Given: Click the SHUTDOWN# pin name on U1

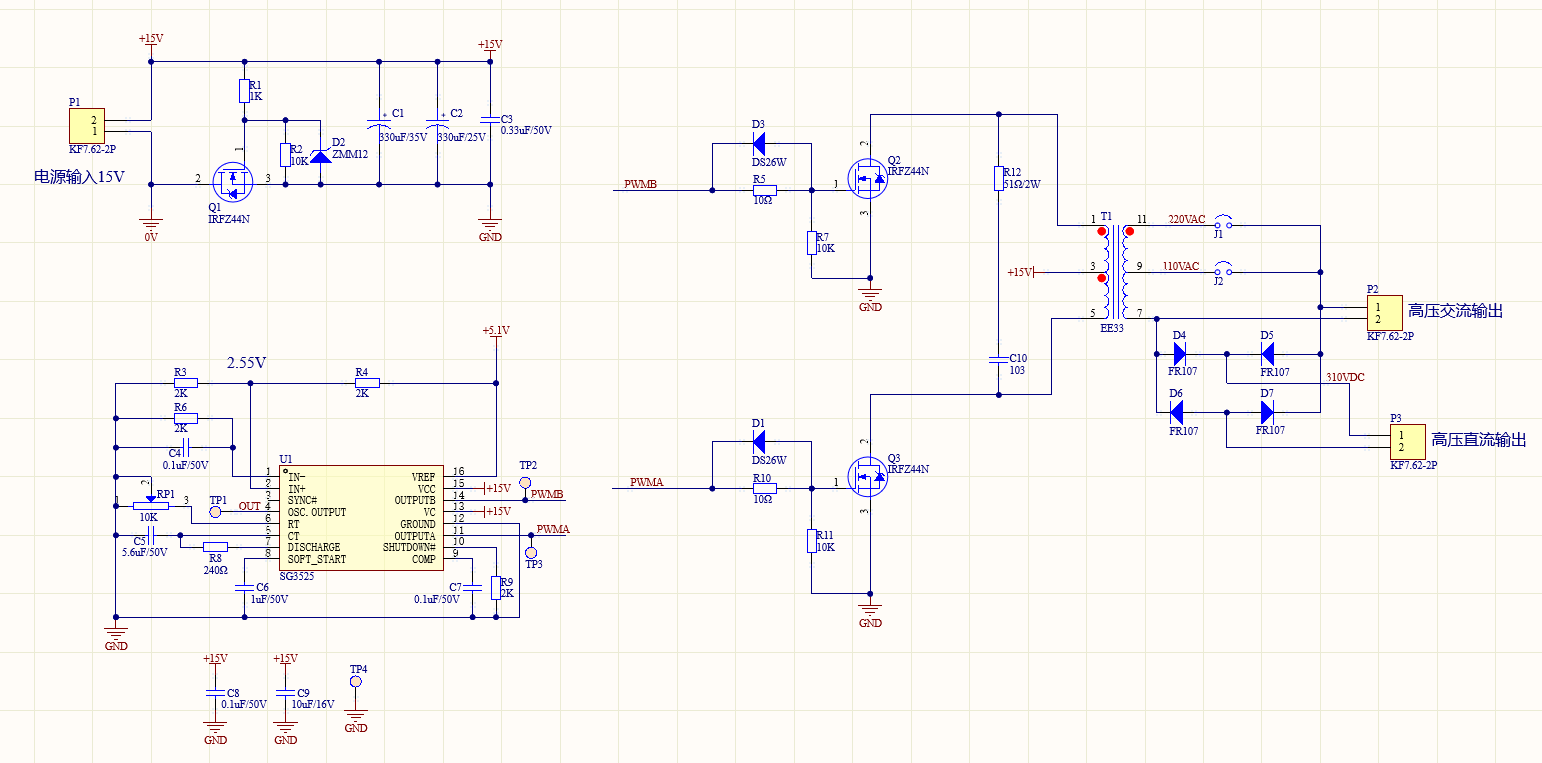Looking at the screenshot, I should pos(409,547).
